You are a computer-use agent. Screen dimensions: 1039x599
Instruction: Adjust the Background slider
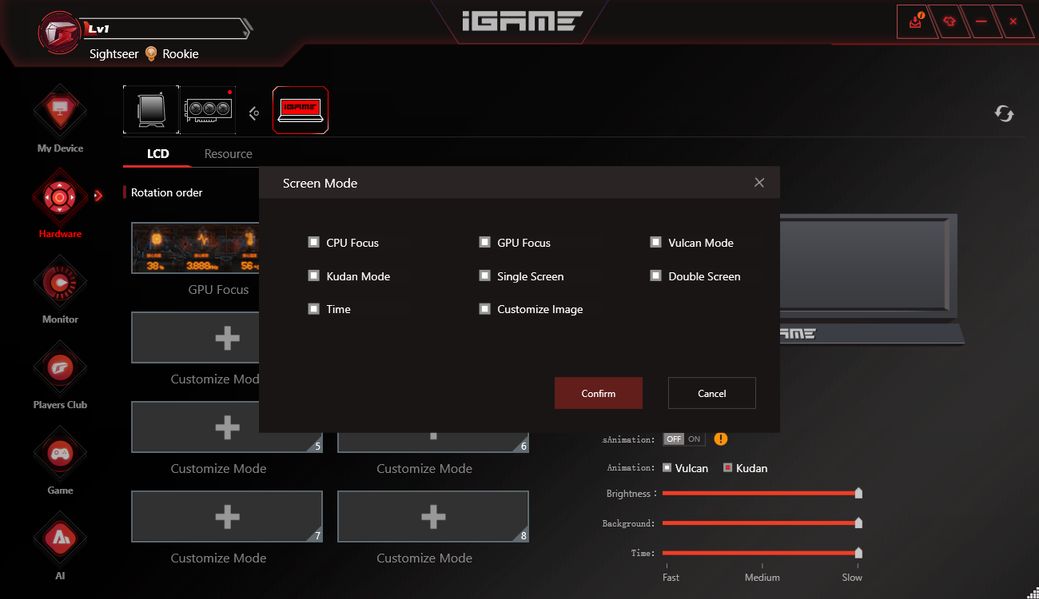pyautogui.click(x=762, y=523)
